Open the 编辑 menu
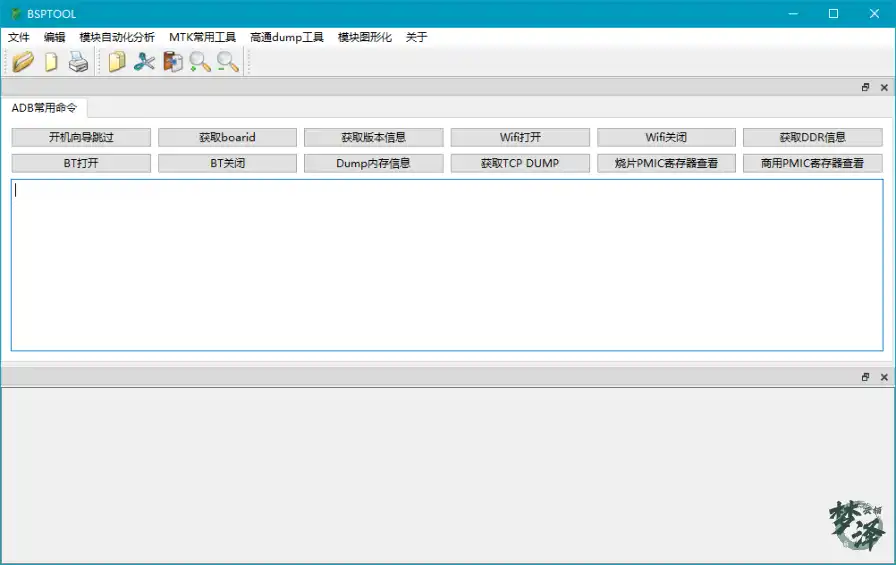The width and height of the screenshot is (896, 565). click(x=54, y=37)
